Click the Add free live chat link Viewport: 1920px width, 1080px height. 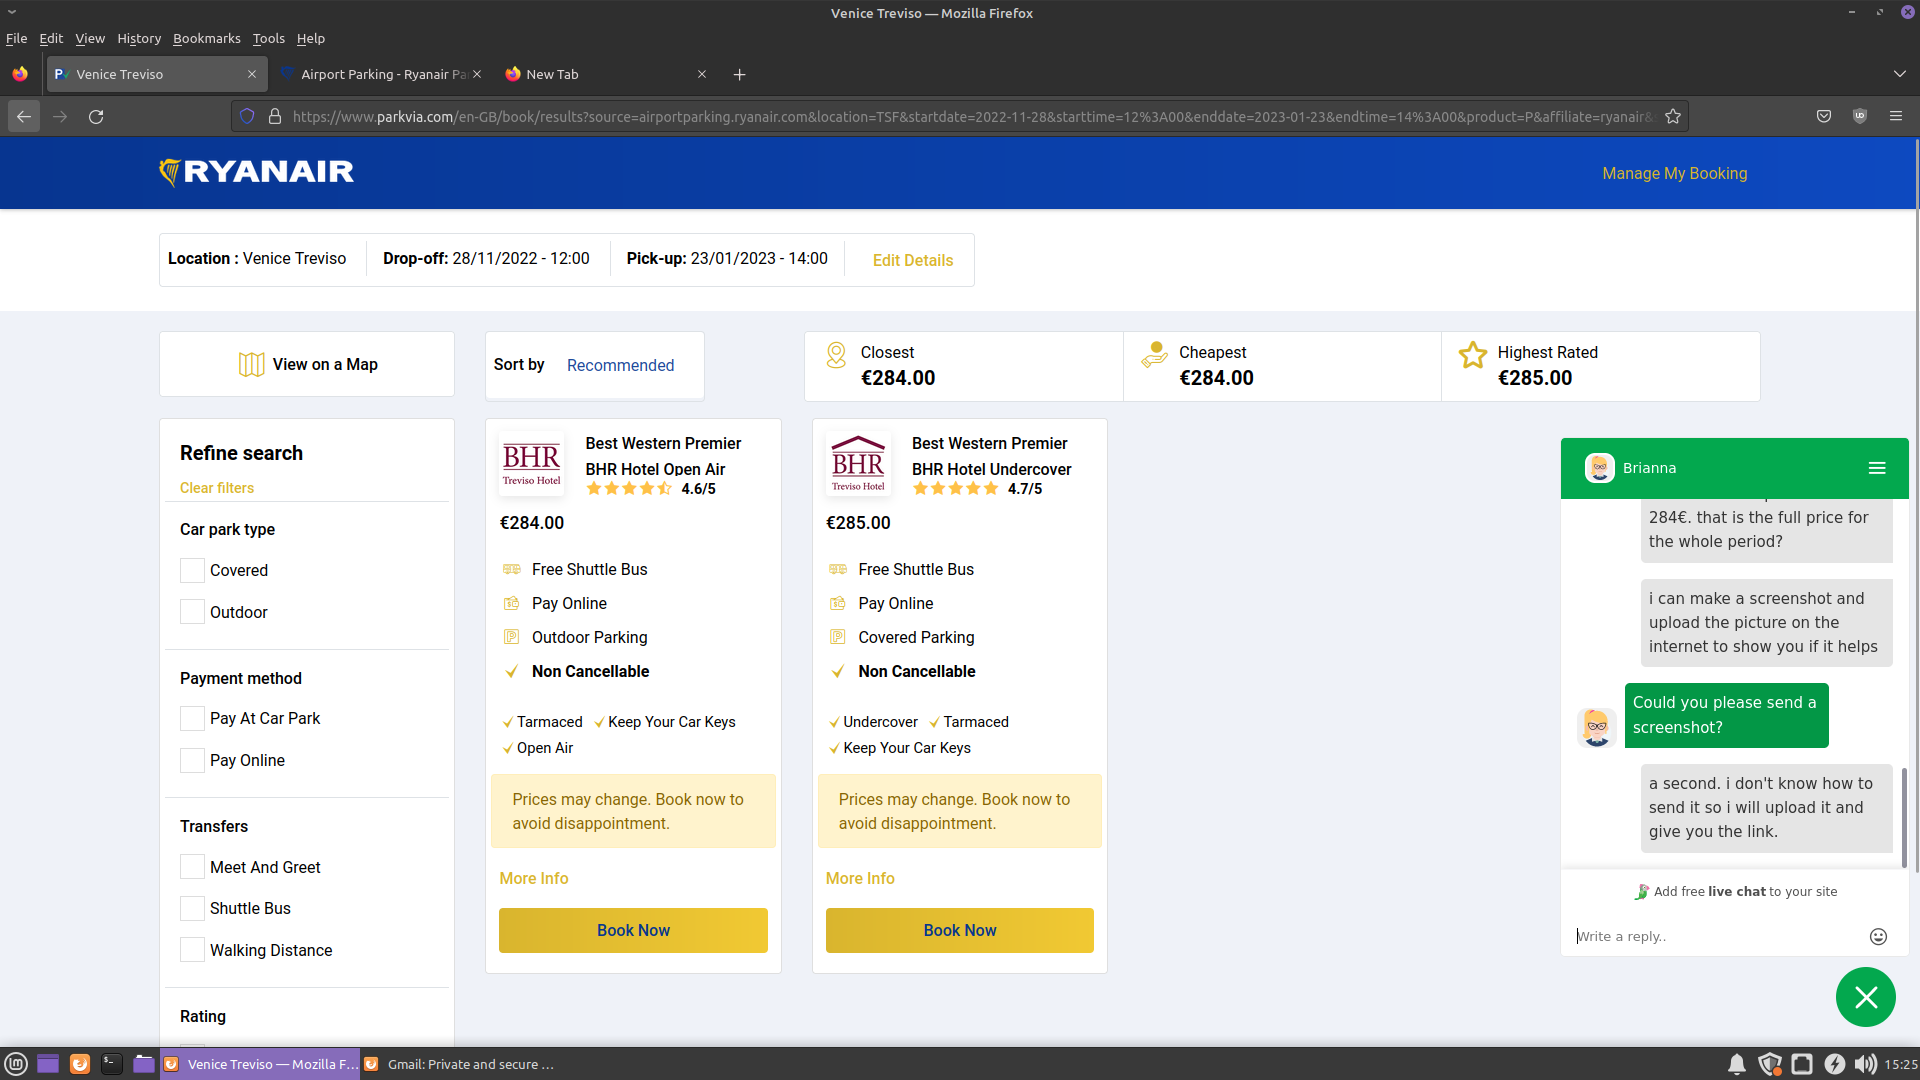click(1736, 892)
